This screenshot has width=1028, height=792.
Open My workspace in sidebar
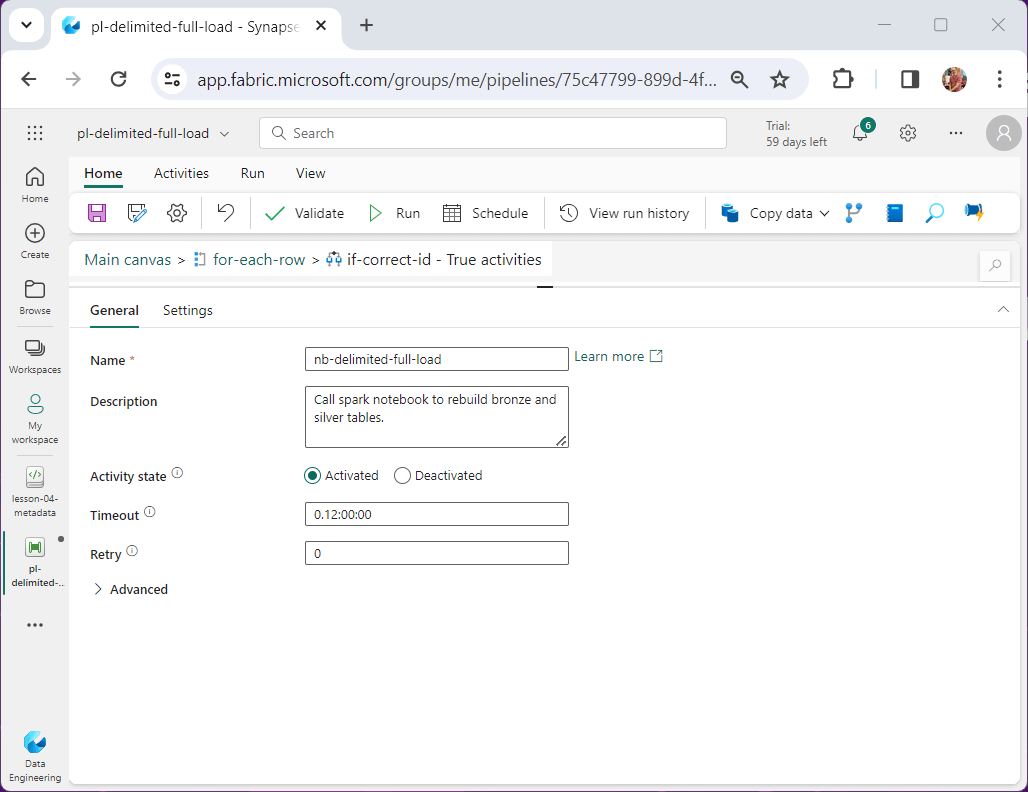click(x=35, y=419)
